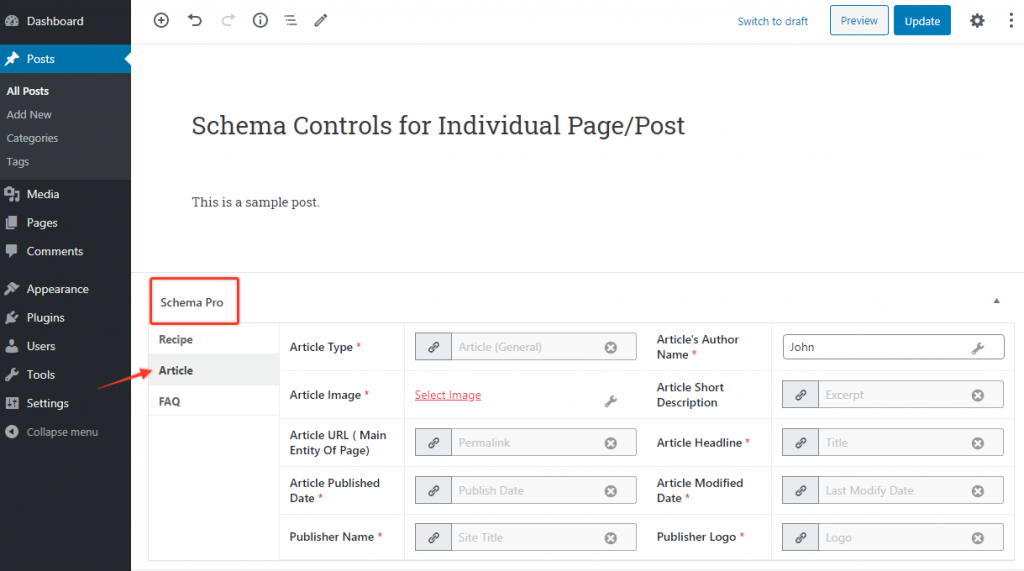The image size is (1024, 571).
Task: Open the Pages menu
Action: click(65, 223)
